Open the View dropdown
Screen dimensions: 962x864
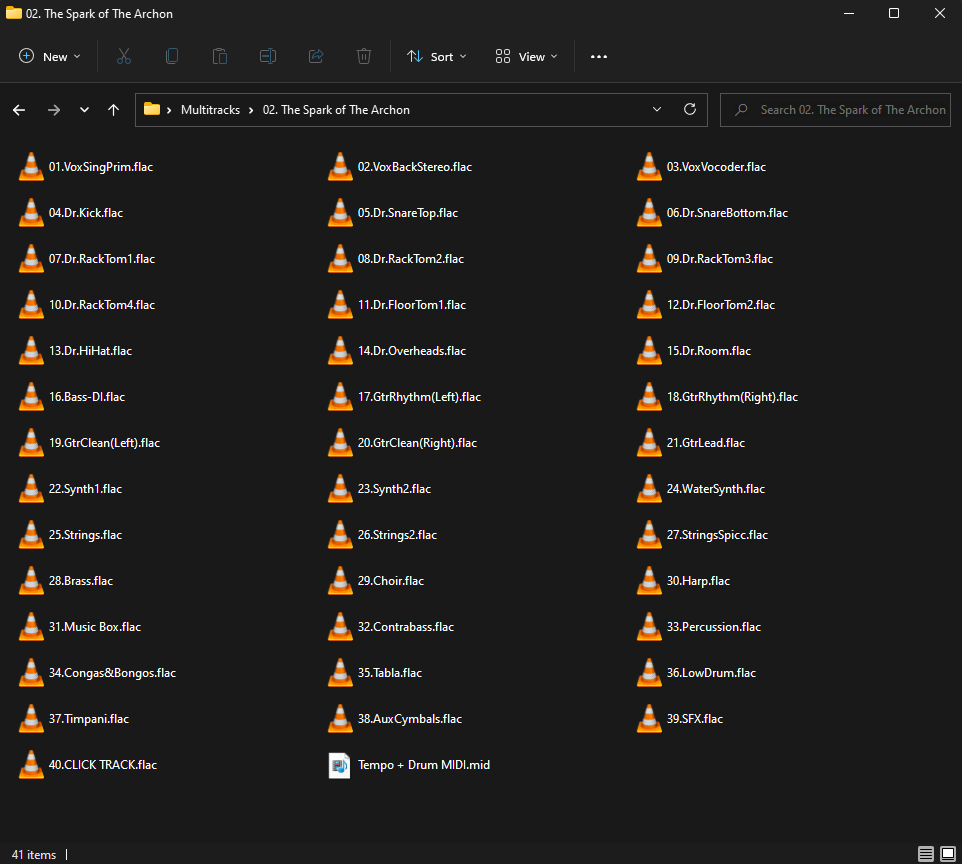click(525, 56)
